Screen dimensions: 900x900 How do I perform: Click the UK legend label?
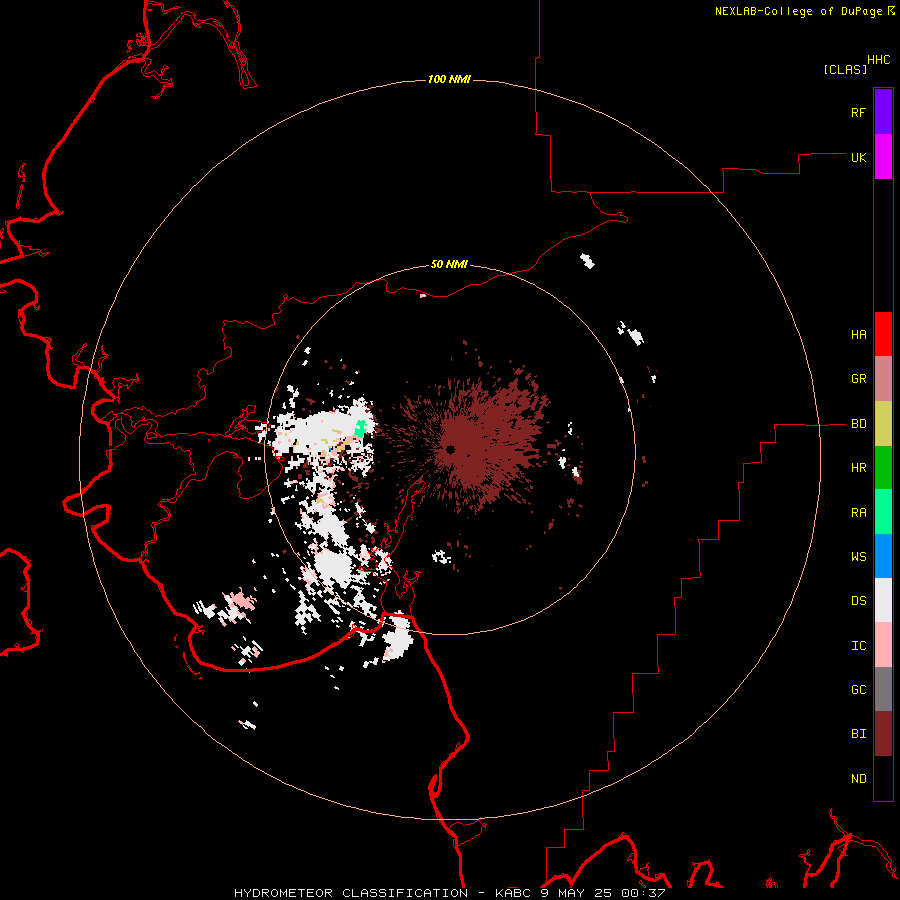pyautogui.click(x=858, y=157)
